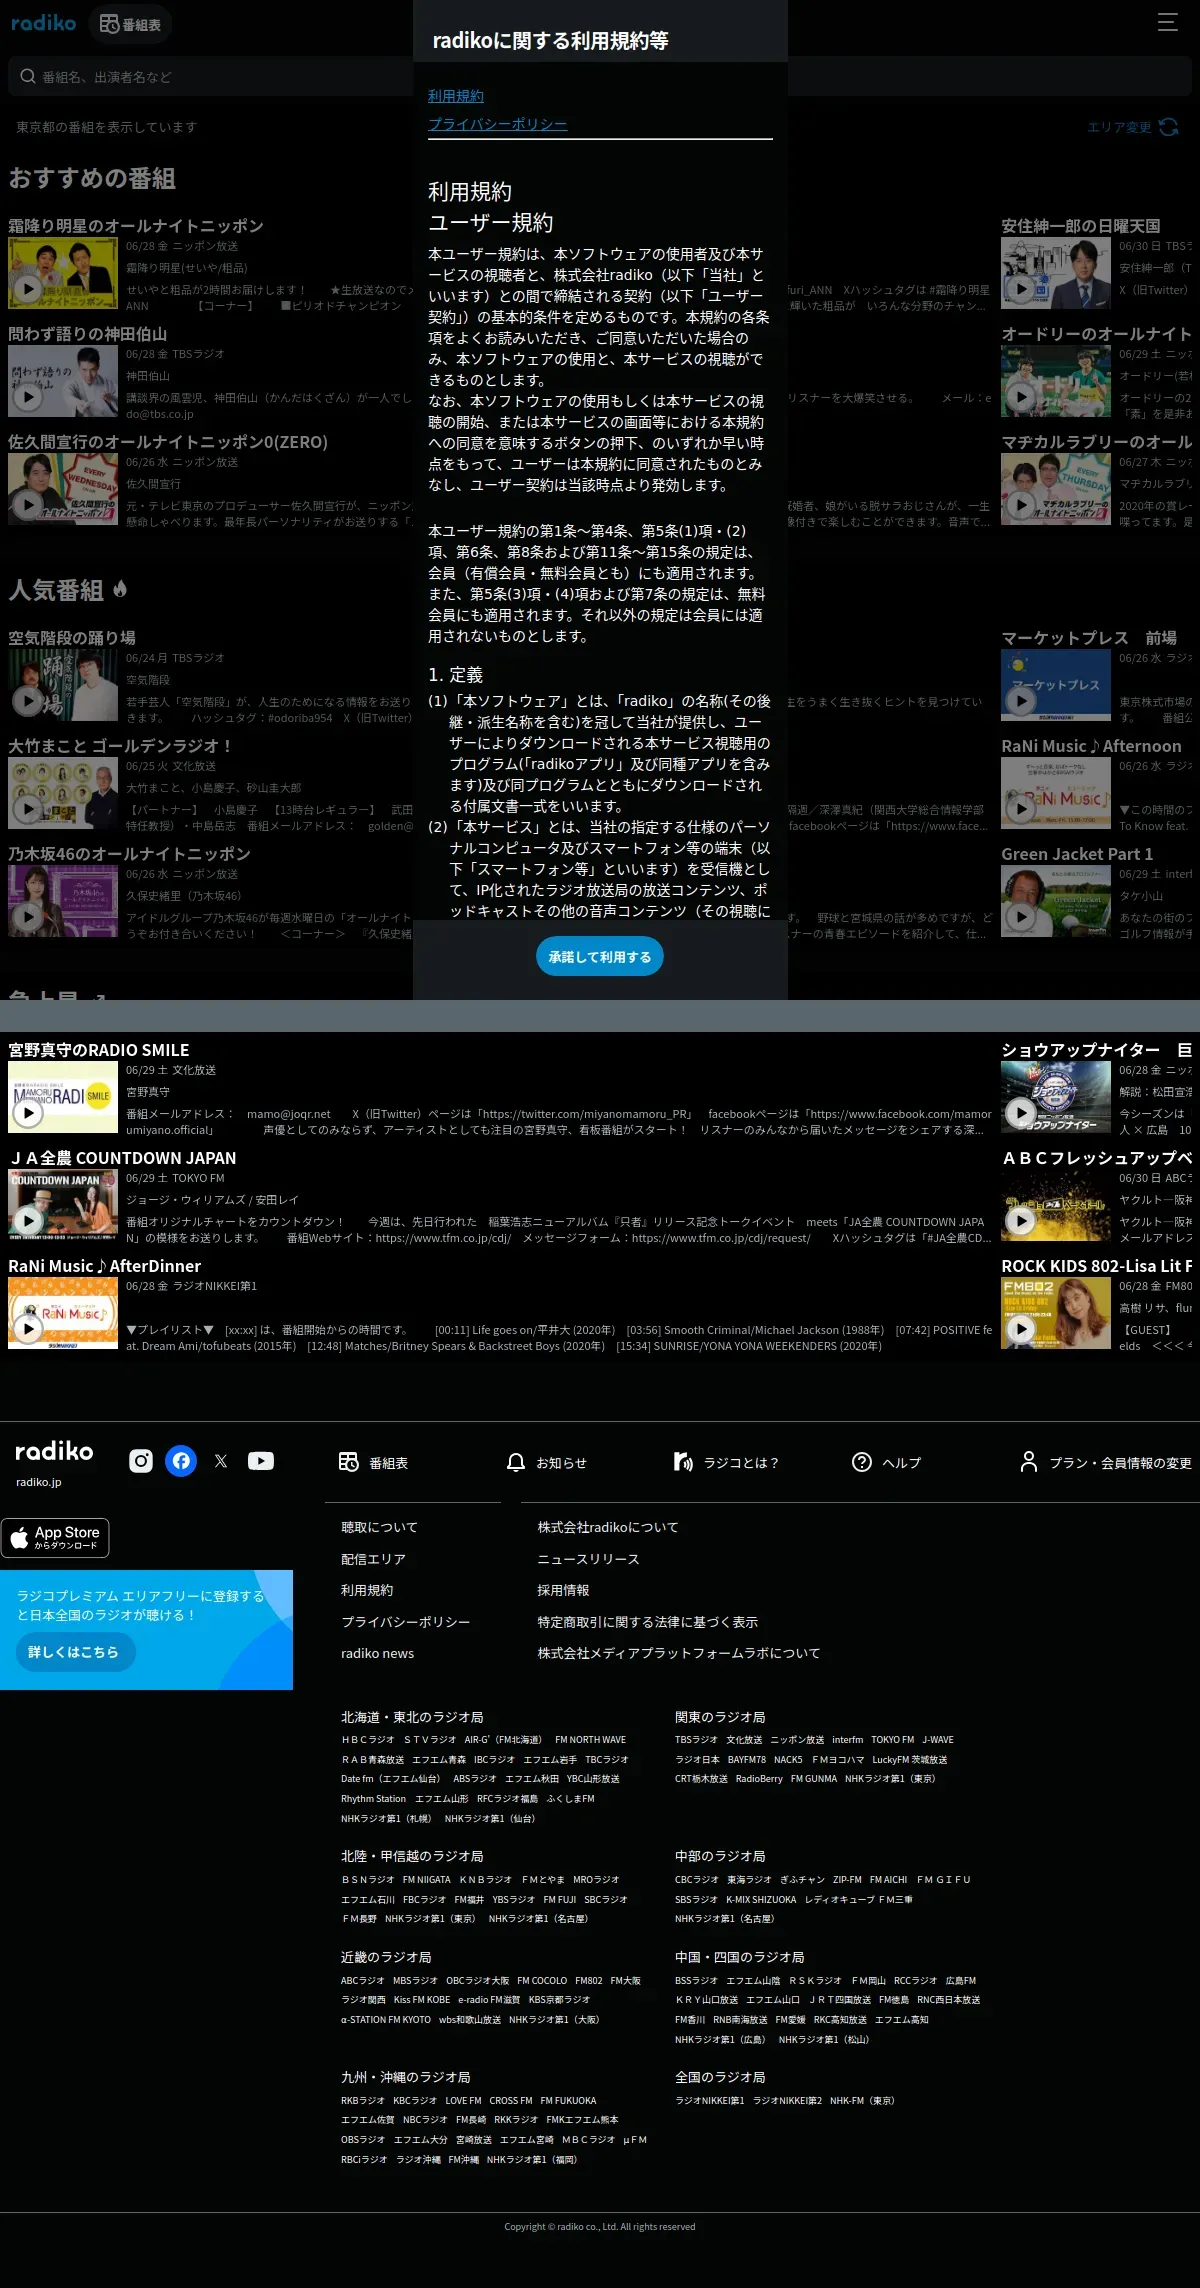Select HBCラジオ station link
1200x2288 pixels.
pyautogui.click(x=368, y=1740)
